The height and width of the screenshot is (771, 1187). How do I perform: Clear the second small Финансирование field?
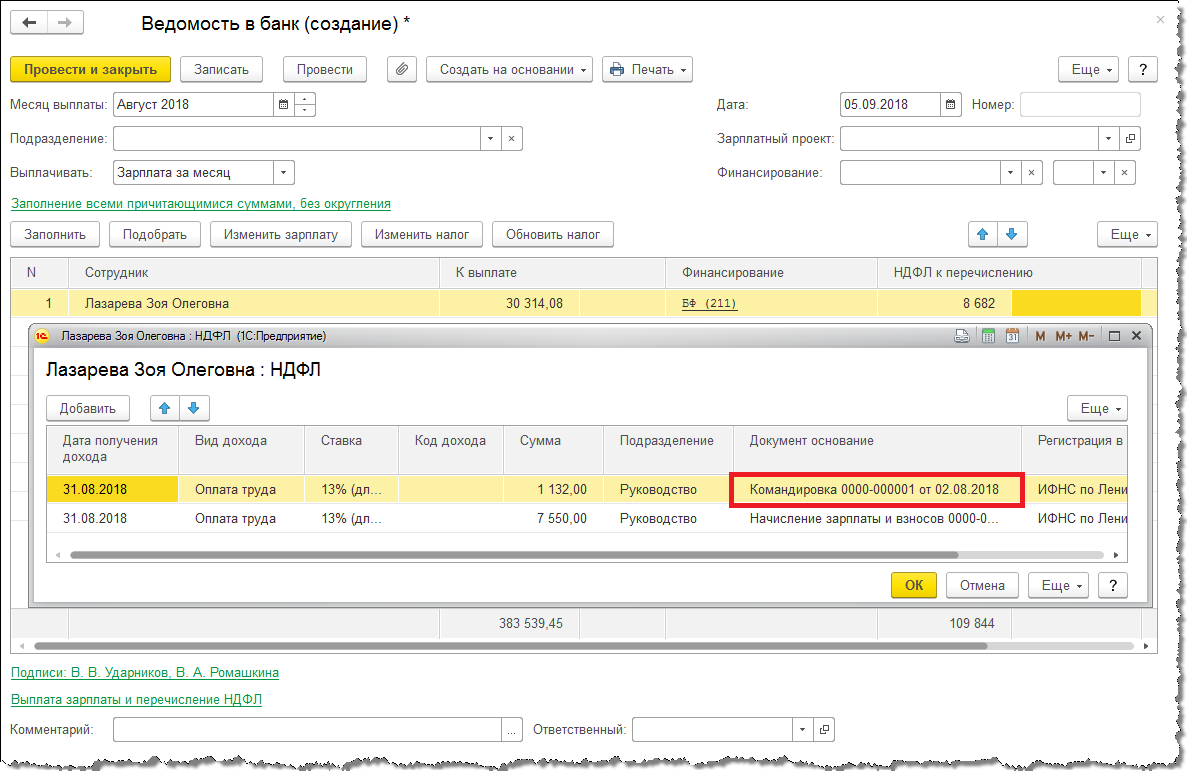click(1125, 173)
